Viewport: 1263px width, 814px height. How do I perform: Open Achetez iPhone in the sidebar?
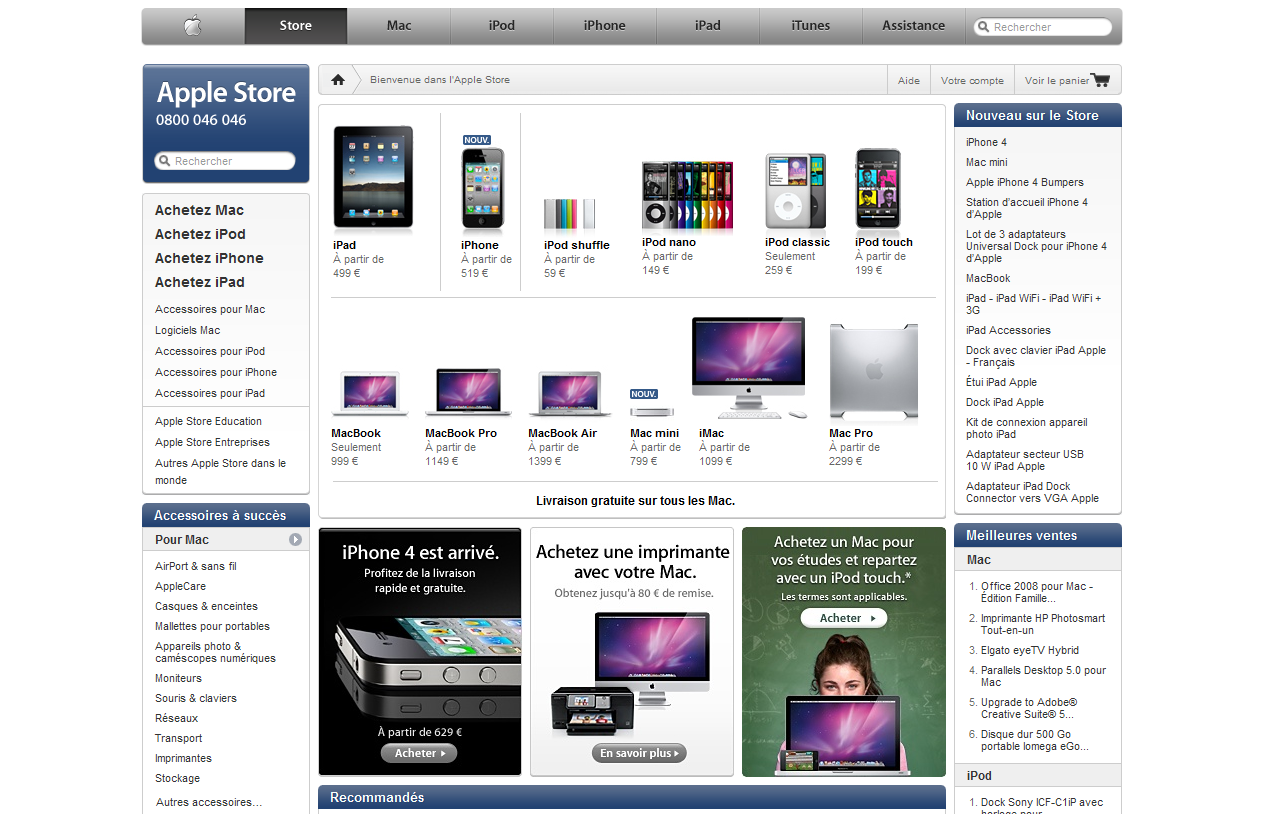209,258
